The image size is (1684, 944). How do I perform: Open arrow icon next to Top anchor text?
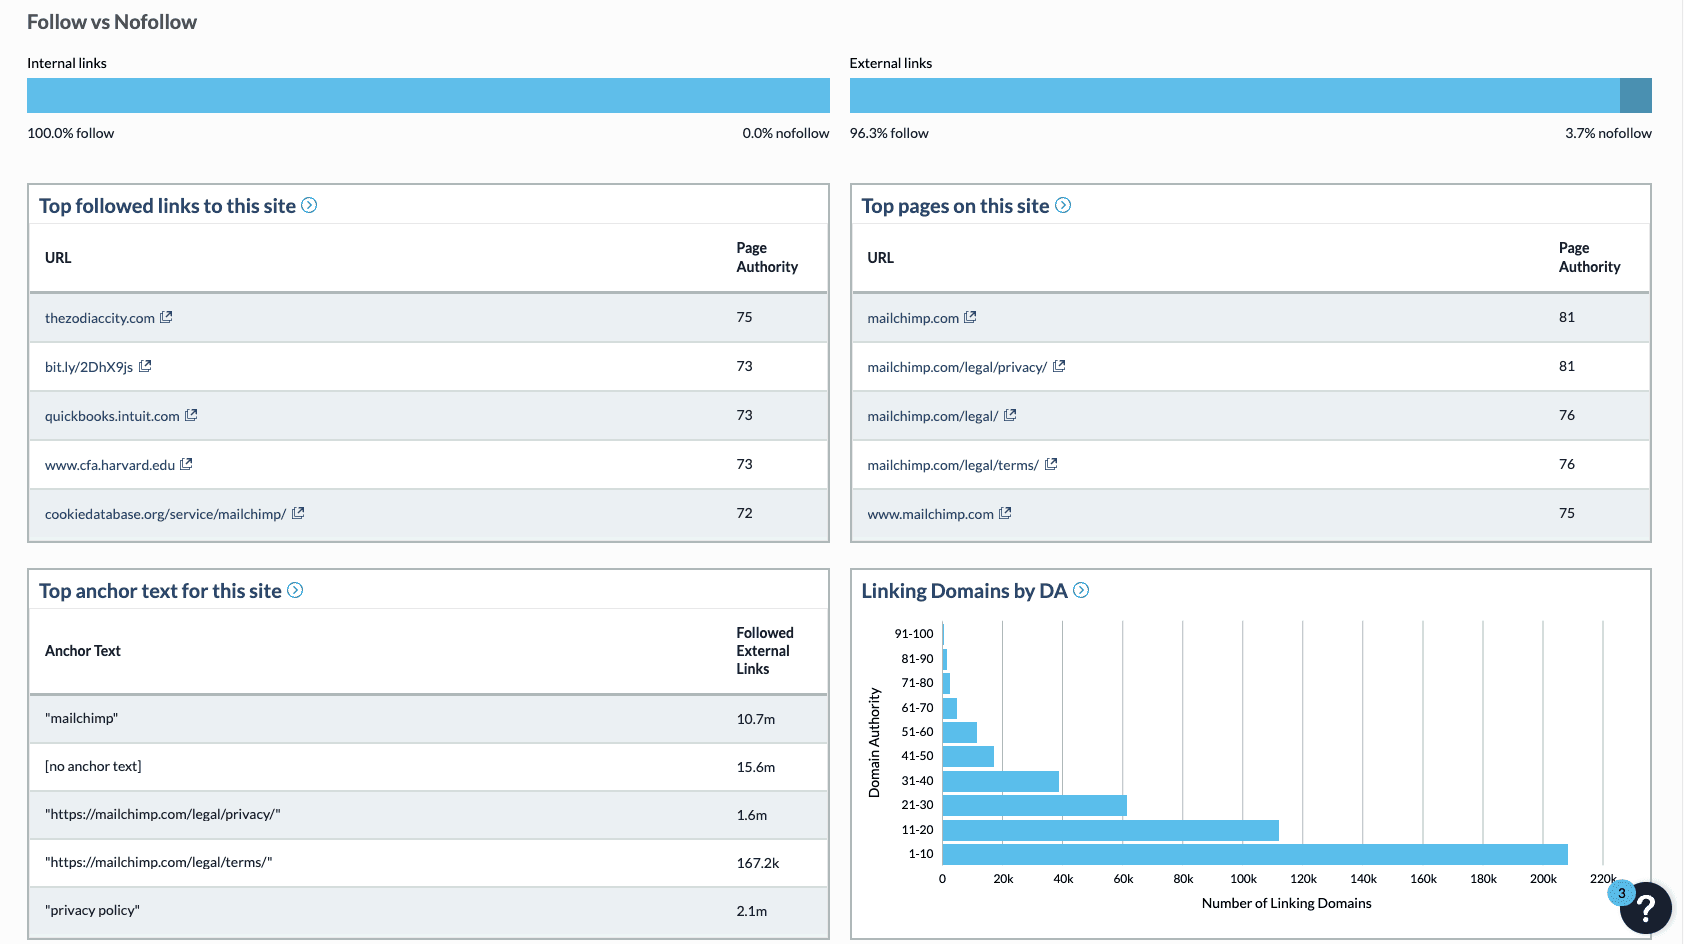295,590
